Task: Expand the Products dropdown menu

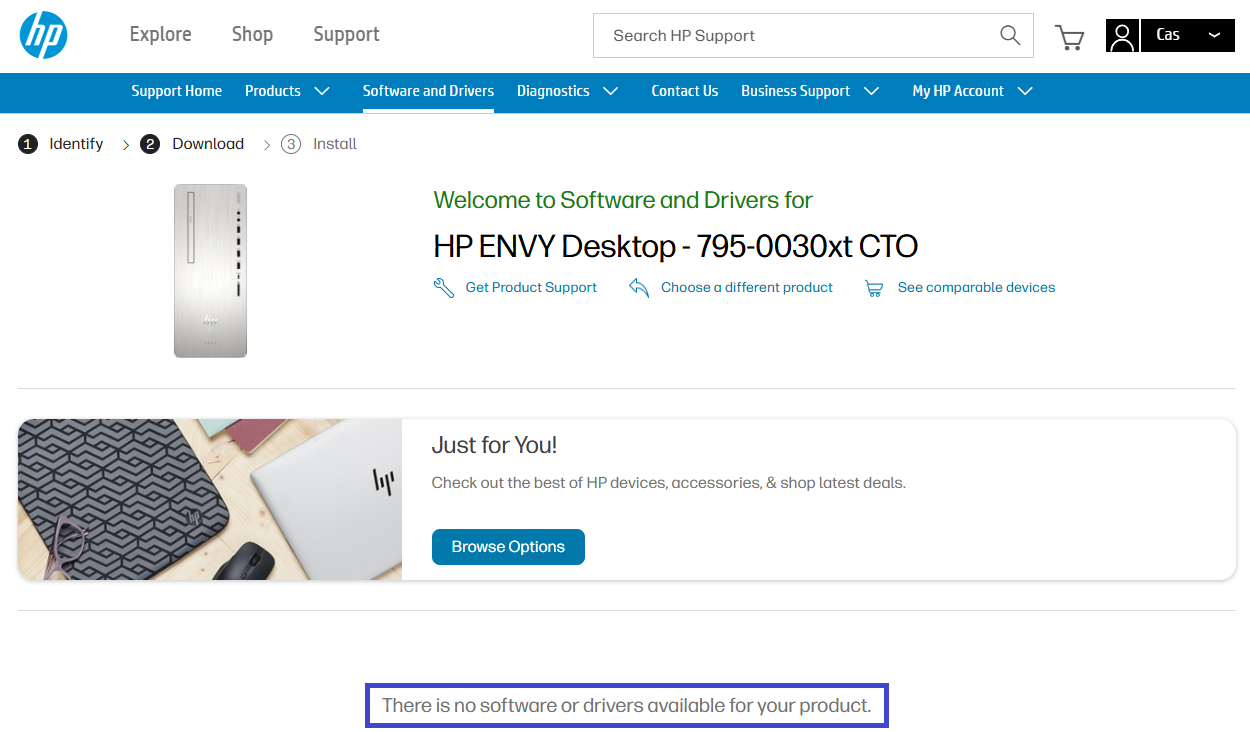Action: [287, 91]
